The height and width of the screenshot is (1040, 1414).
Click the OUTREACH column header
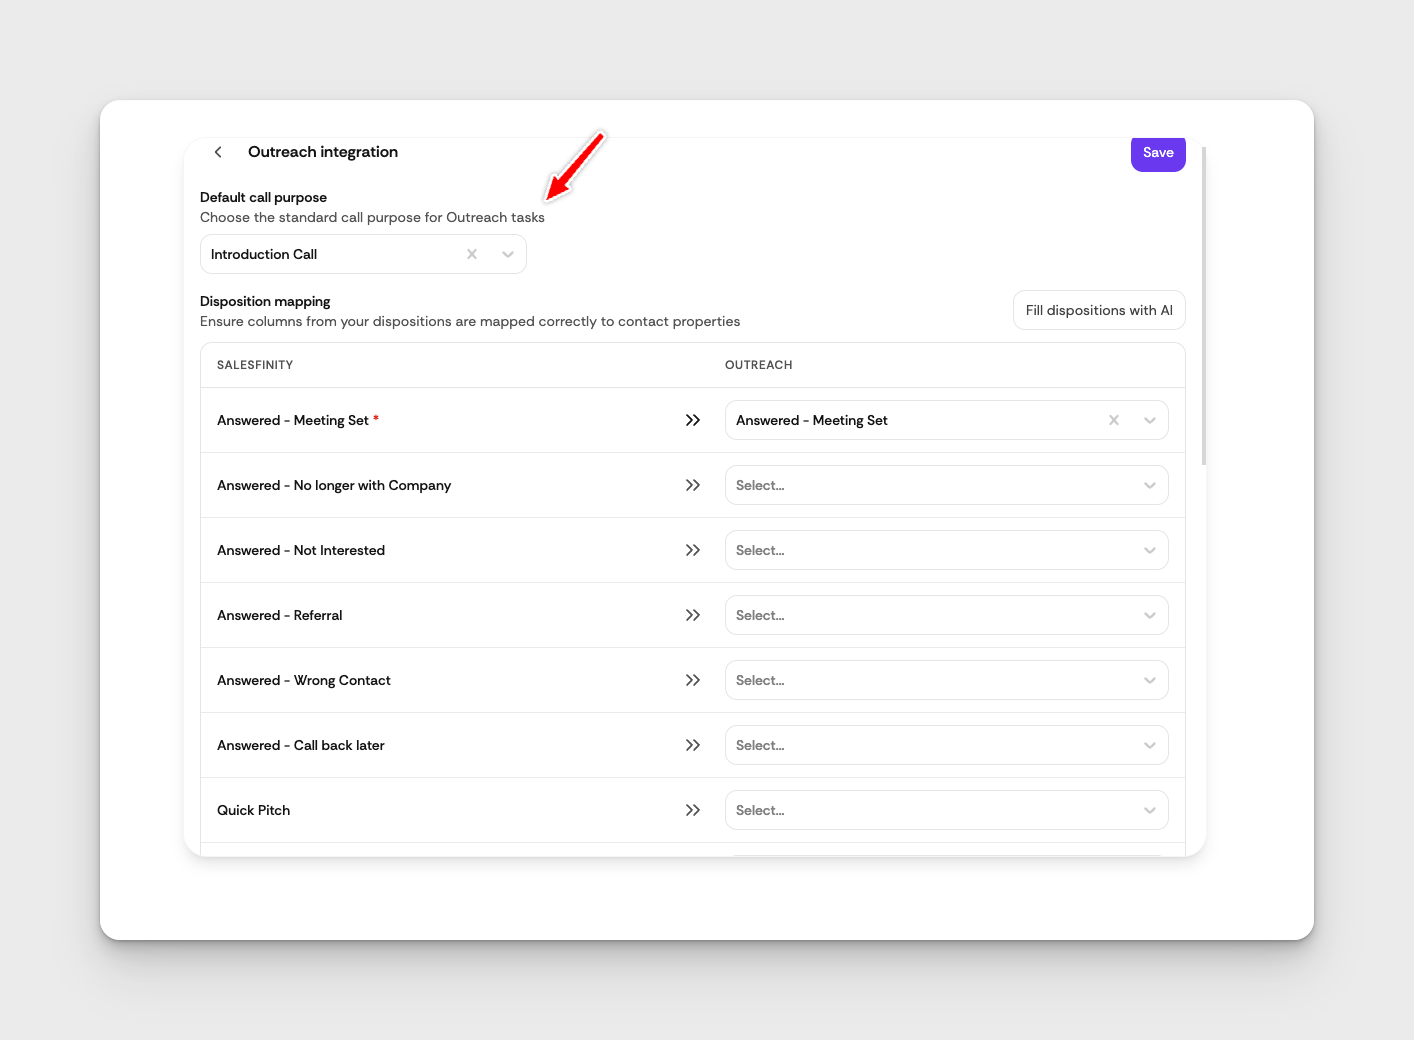click(759, 365)
